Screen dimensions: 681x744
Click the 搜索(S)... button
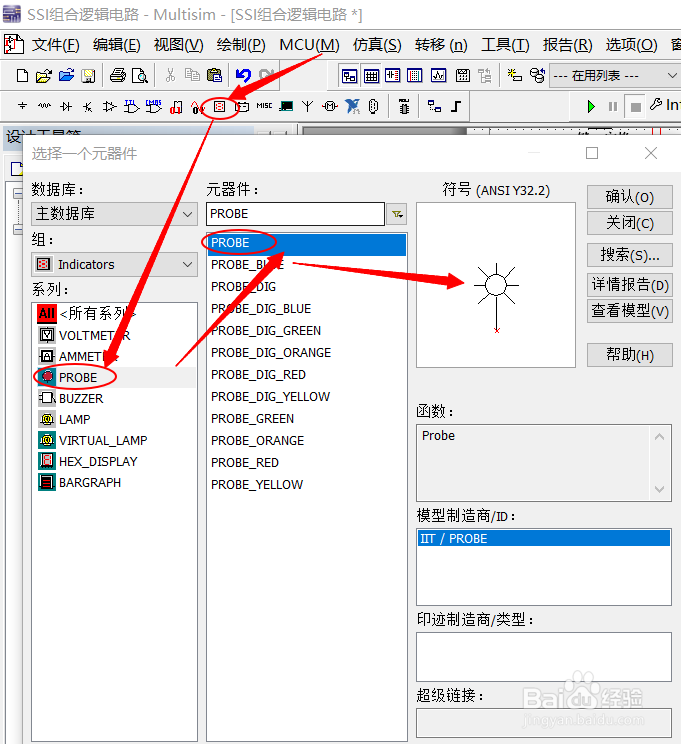[629, 255]
